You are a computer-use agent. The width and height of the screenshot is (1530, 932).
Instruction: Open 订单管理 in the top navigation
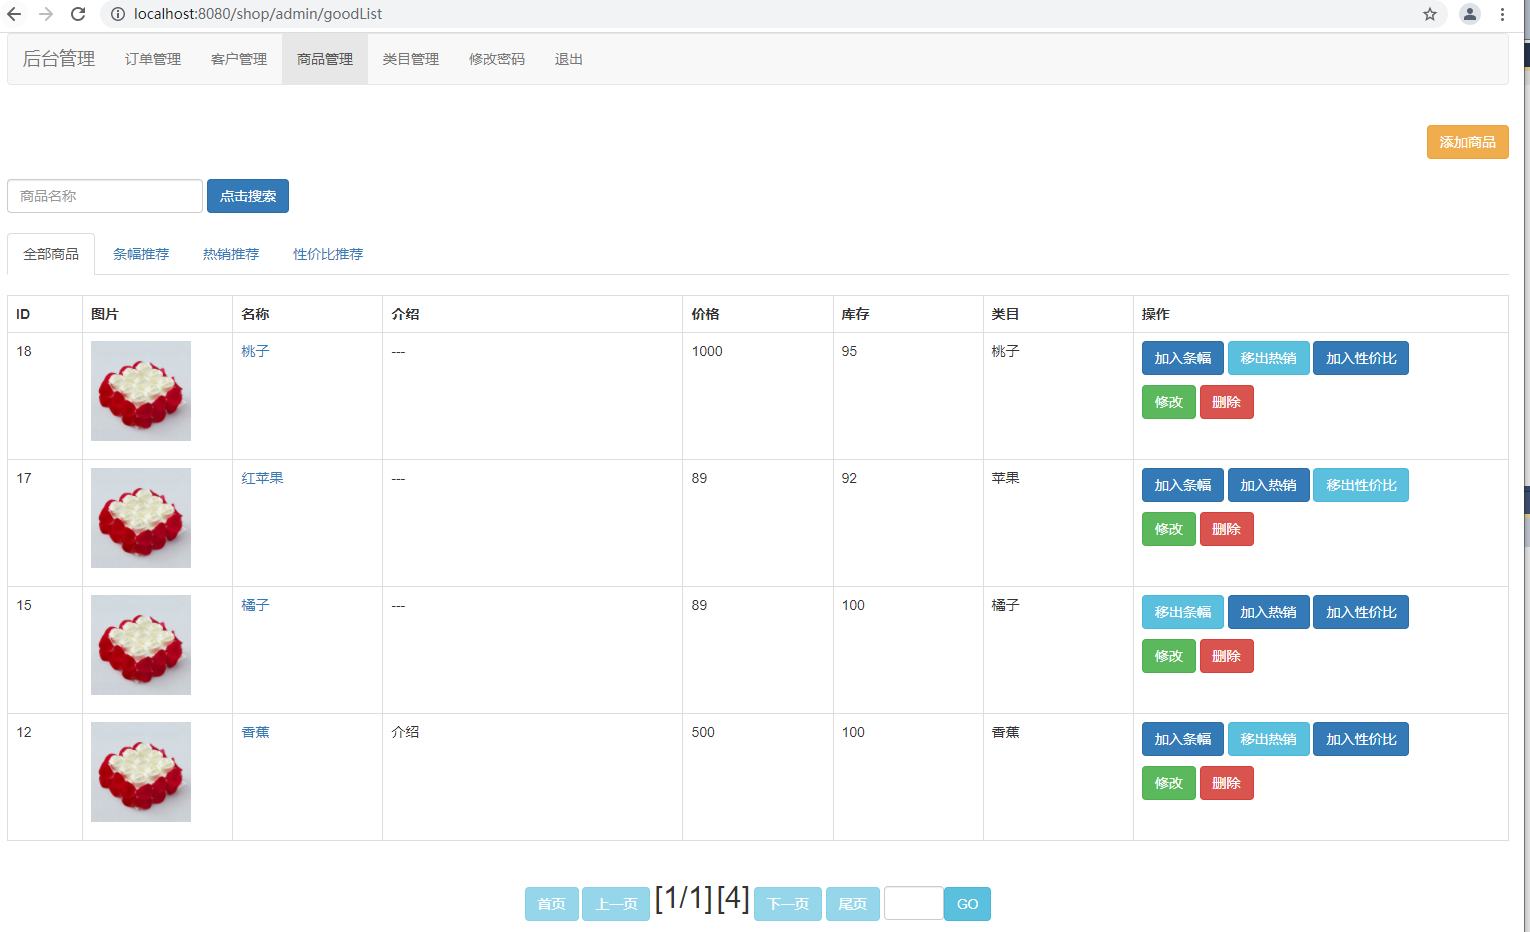click(153, 59)
